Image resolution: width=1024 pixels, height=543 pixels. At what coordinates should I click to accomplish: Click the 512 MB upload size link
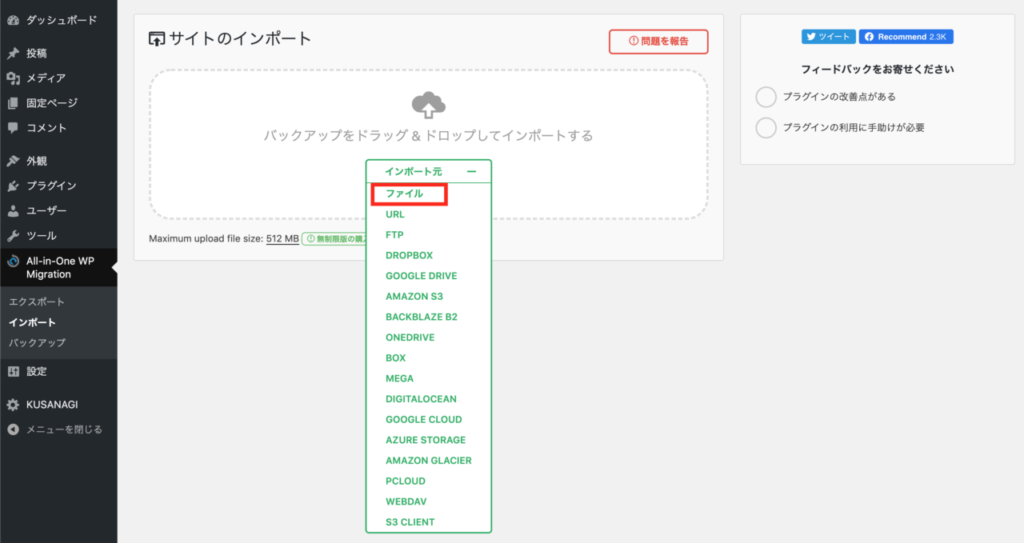click(x=282, y=239)
